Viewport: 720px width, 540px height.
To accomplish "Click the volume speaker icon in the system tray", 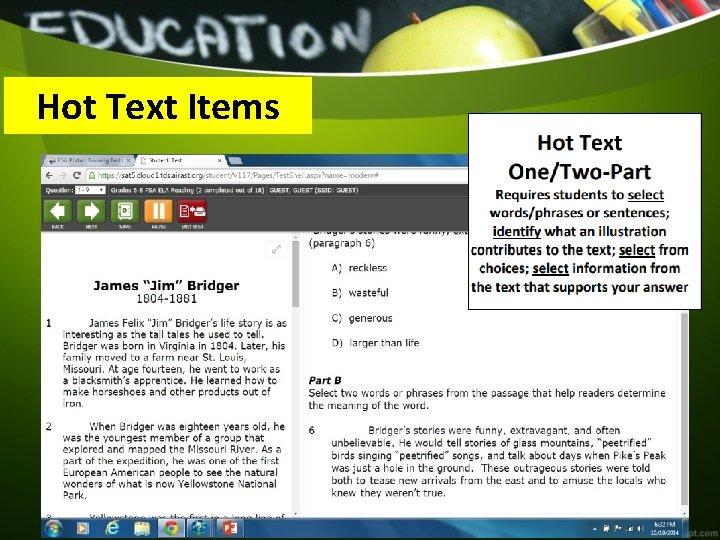I will click(641, 529).
